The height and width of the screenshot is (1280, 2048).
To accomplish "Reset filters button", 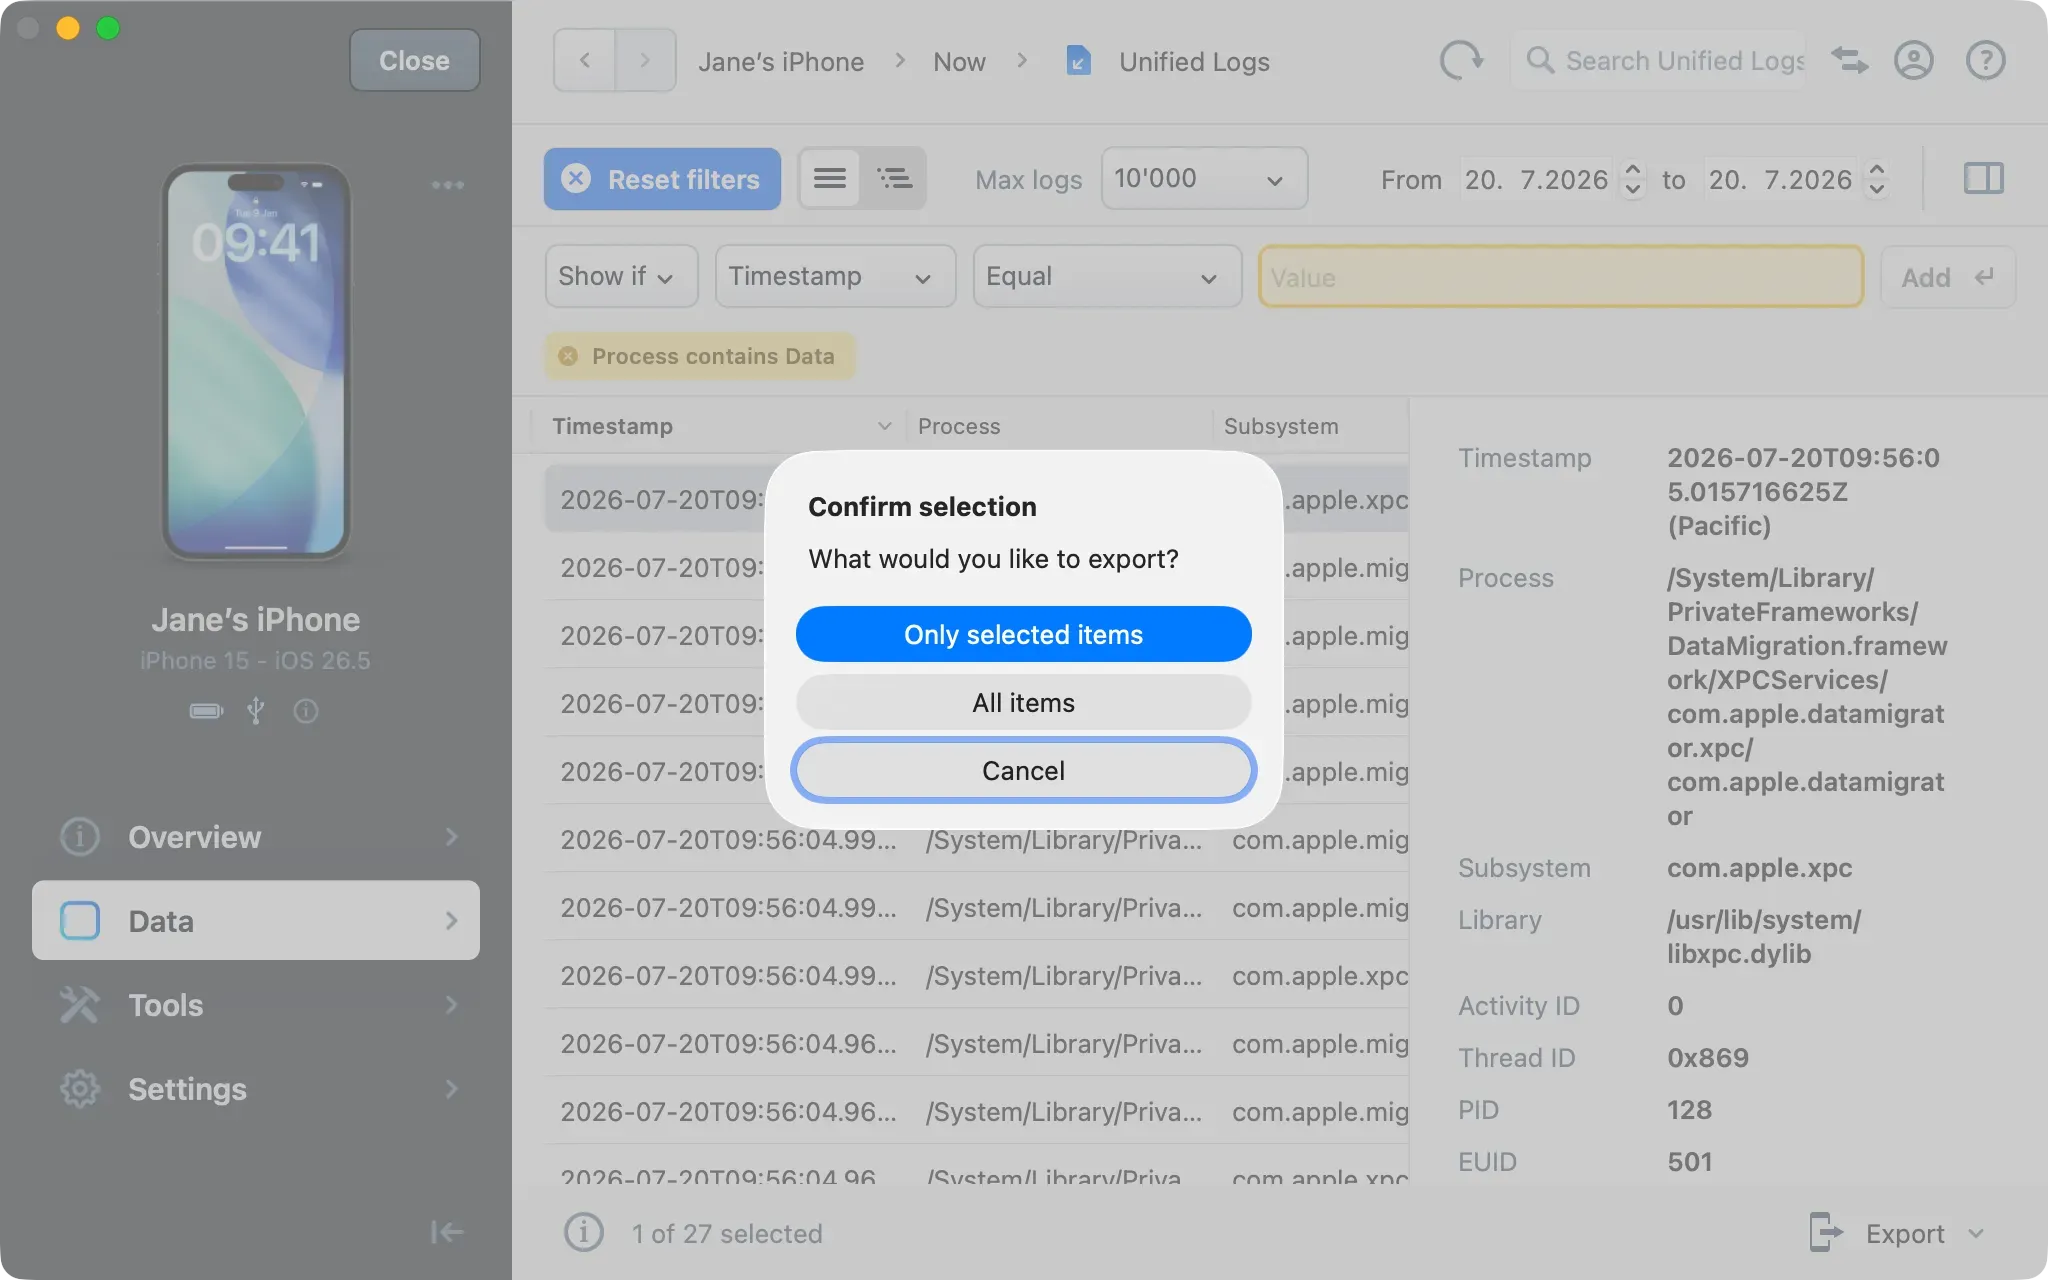I will 662,179.
